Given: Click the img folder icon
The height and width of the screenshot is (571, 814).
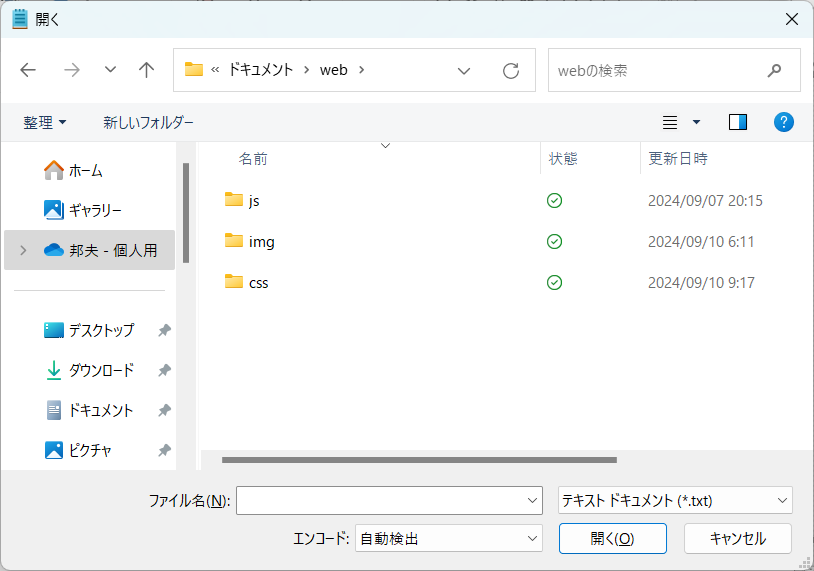Looking at the screenshot, I should pos(234,240).
